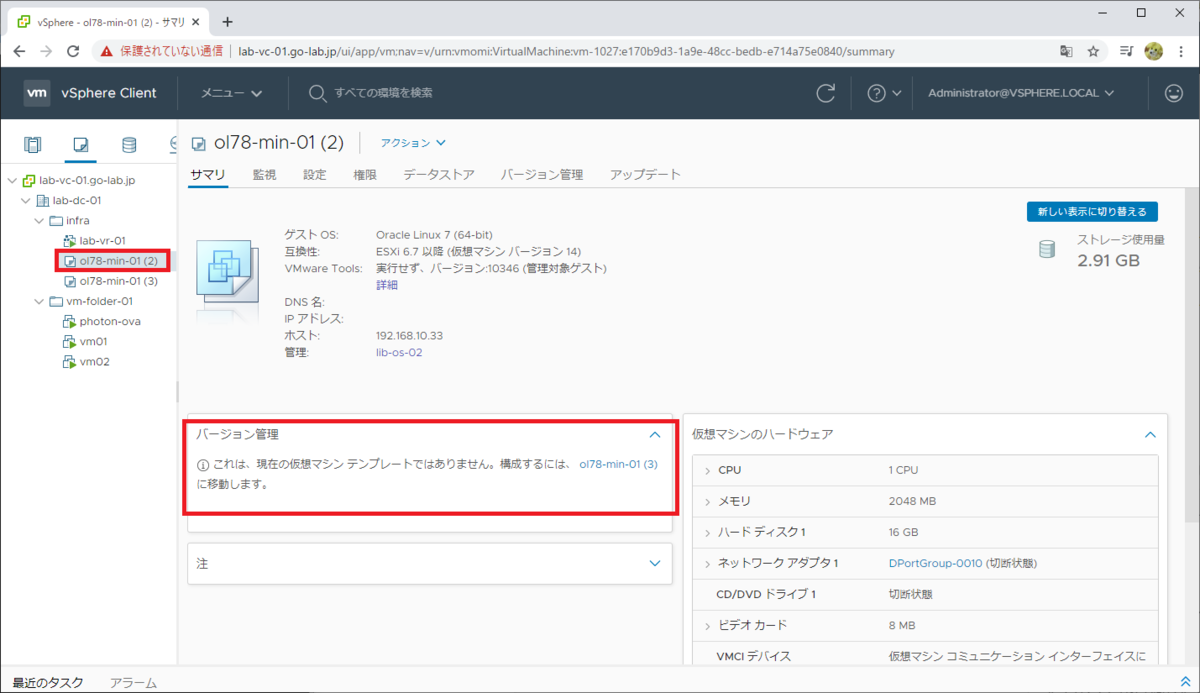Image resolution: width=1200 pixels, height=693 pixels.
Task: Click the search magnifier icon
Action: coord(317,93)
